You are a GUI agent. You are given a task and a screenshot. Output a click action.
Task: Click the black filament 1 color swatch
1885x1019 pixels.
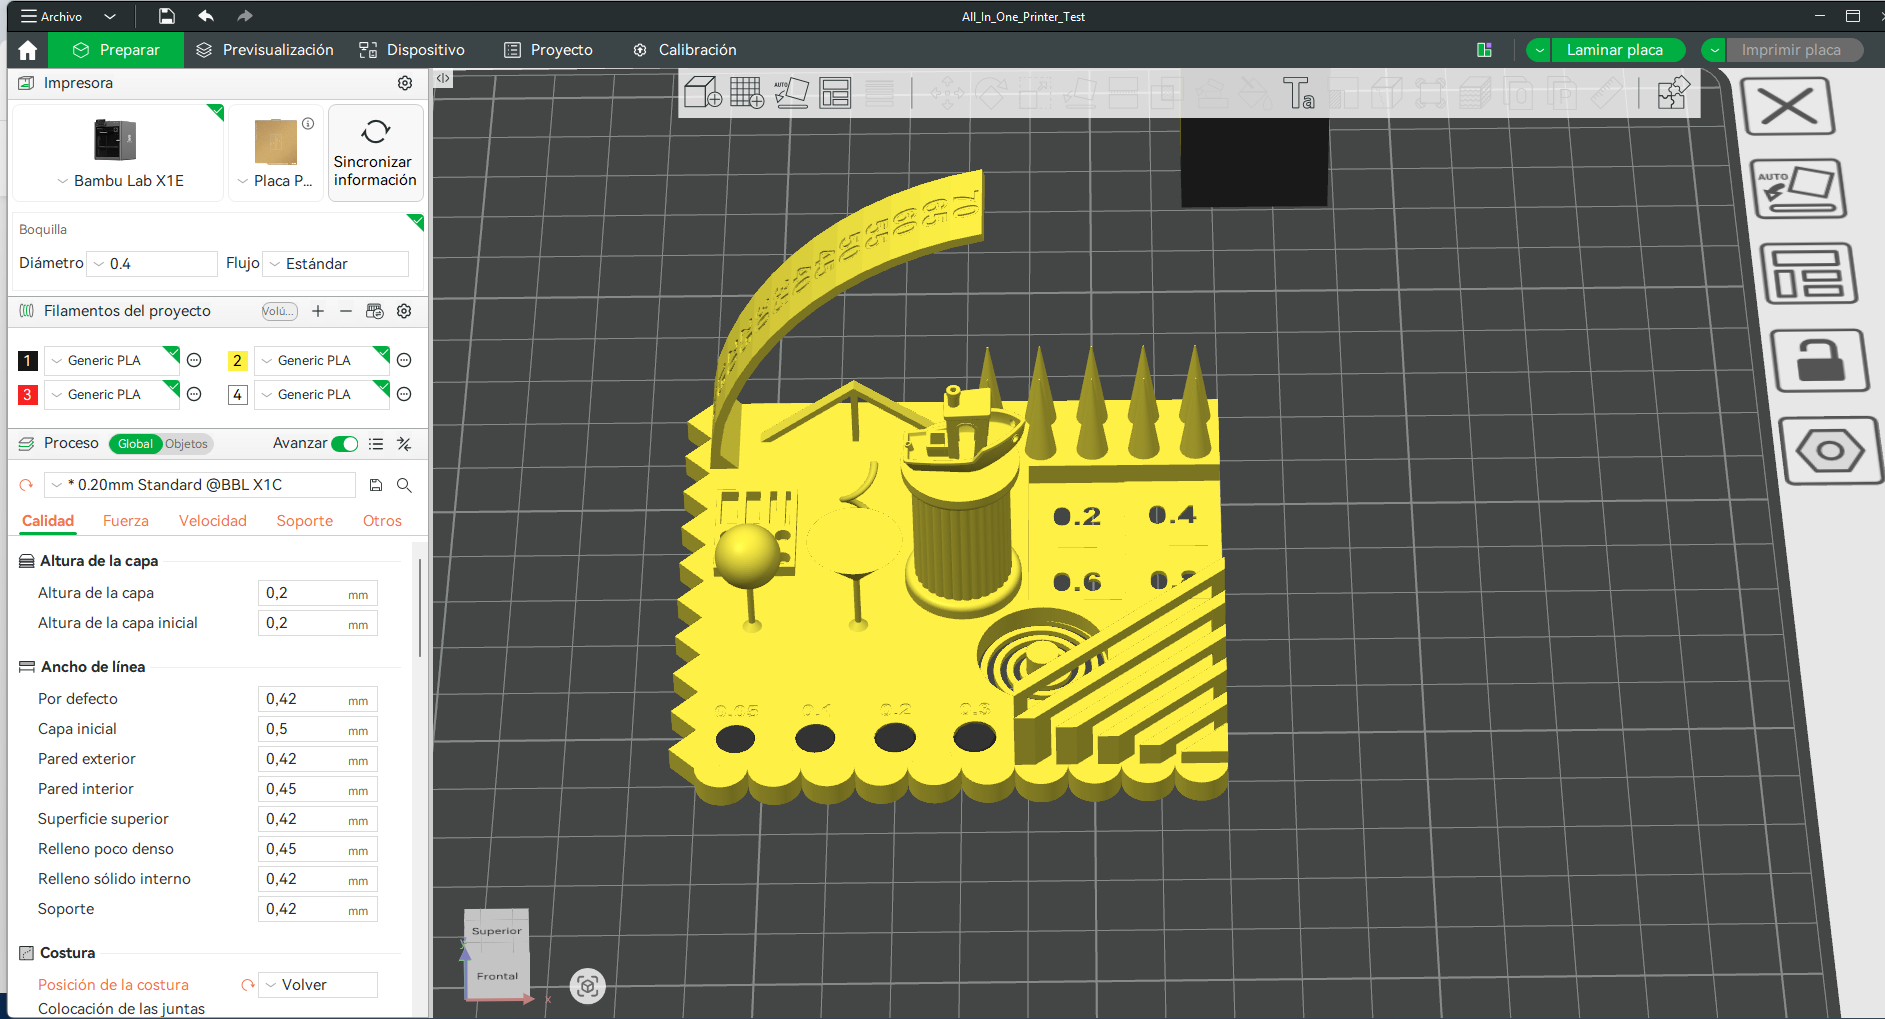28,360
